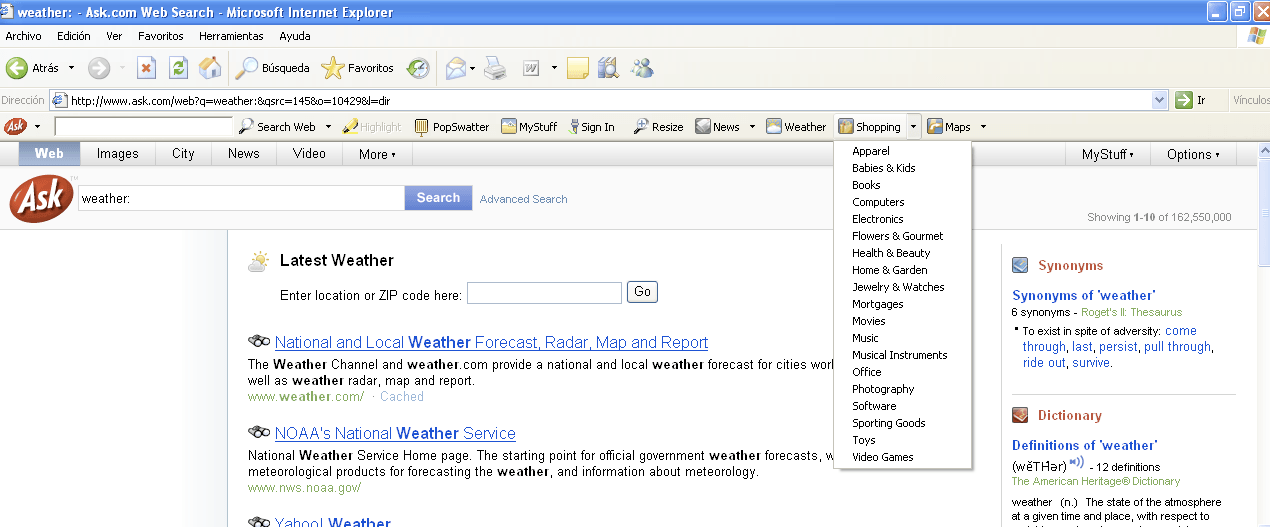Click the large red Ask logo

pos(42,197)
